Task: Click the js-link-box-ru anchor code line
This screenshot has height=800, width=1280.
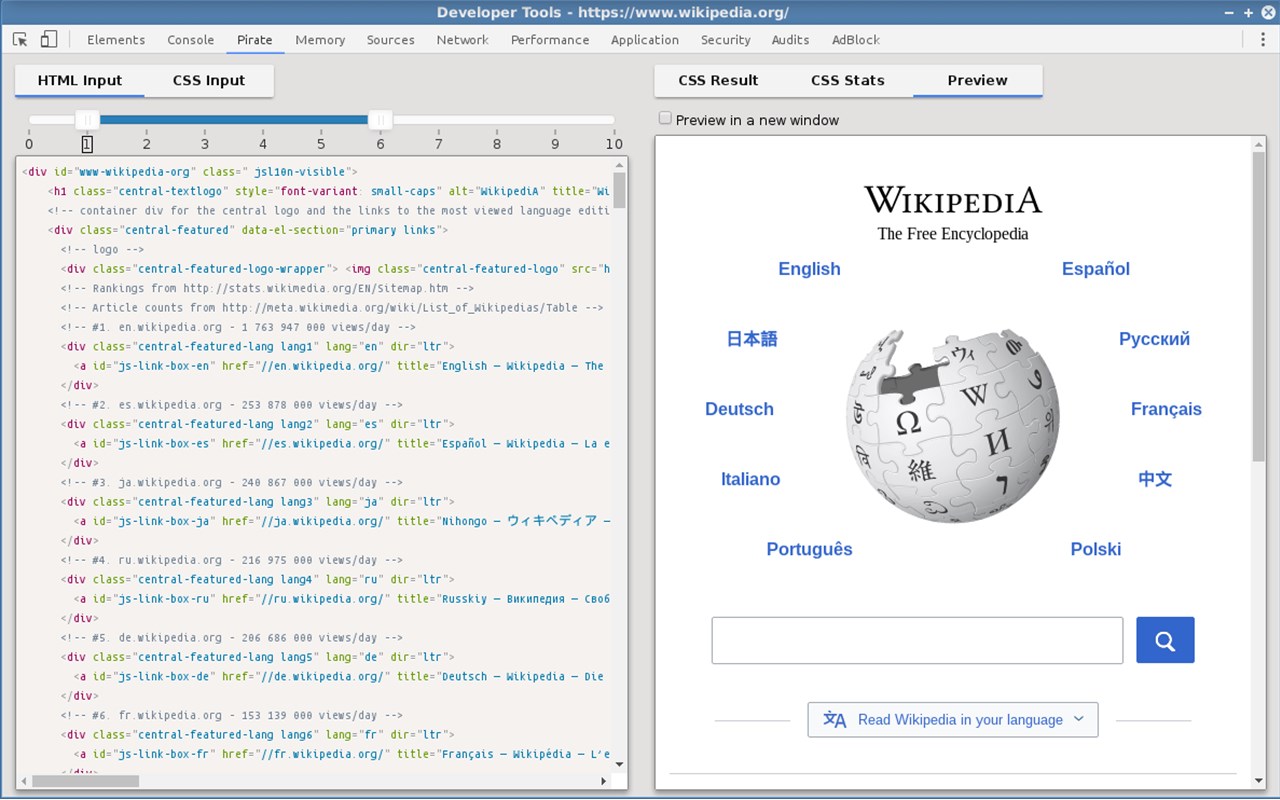Action: (x=342, y=599)
